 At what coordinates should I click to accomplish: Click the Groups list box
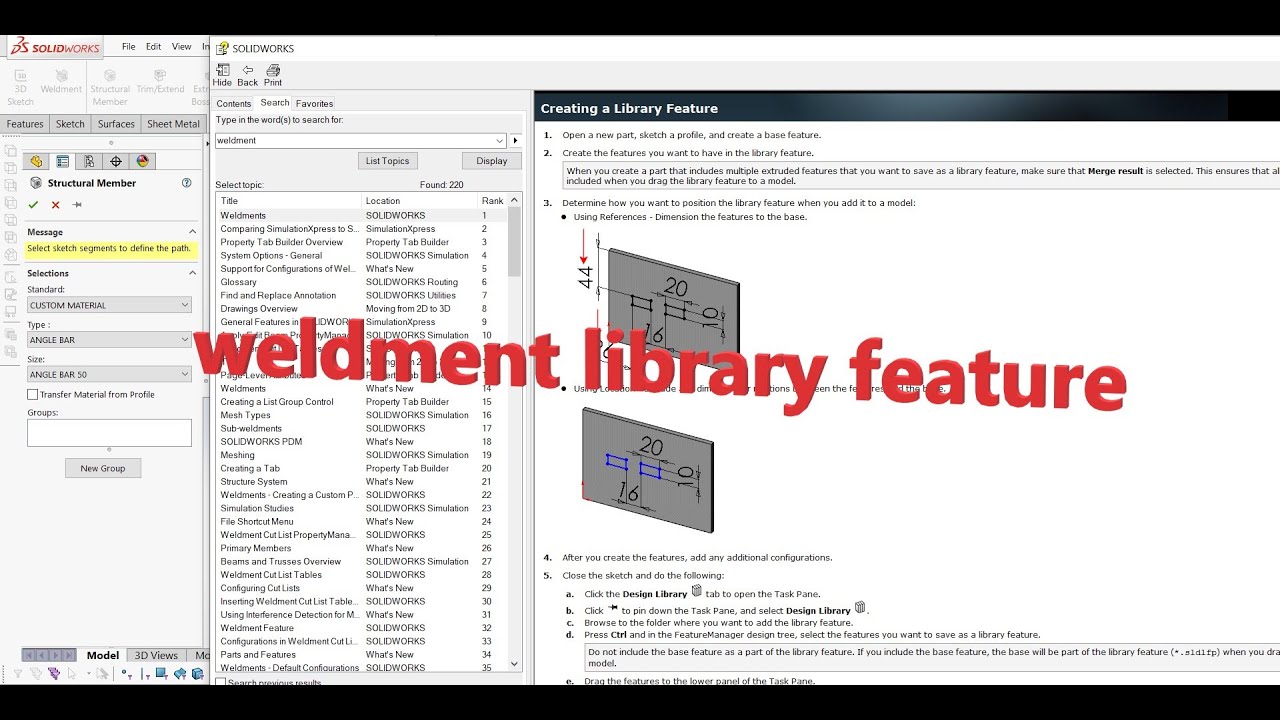coord(109,432)
